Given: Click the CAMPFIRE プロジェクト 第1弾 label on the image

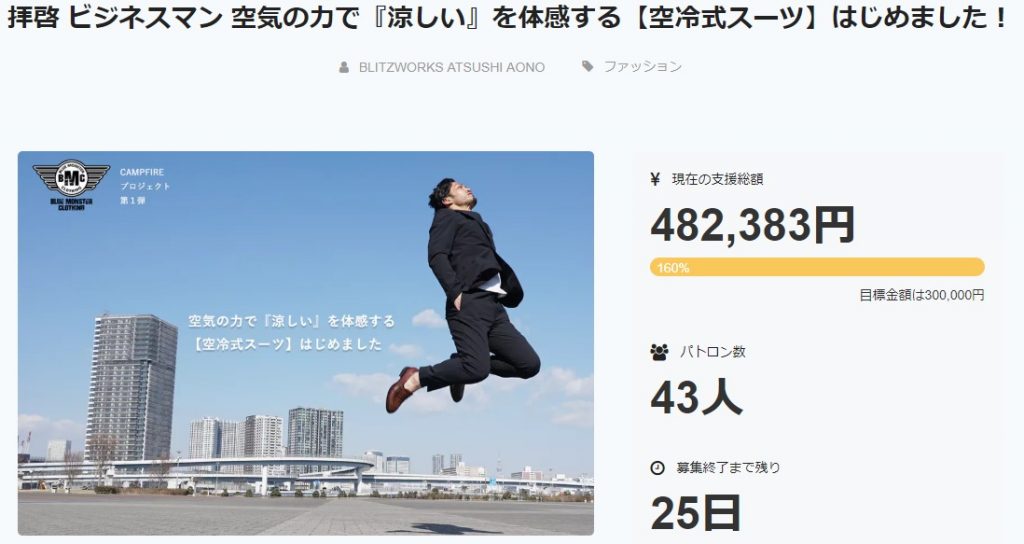Looking at the screenshot, I should click(145, 186).
